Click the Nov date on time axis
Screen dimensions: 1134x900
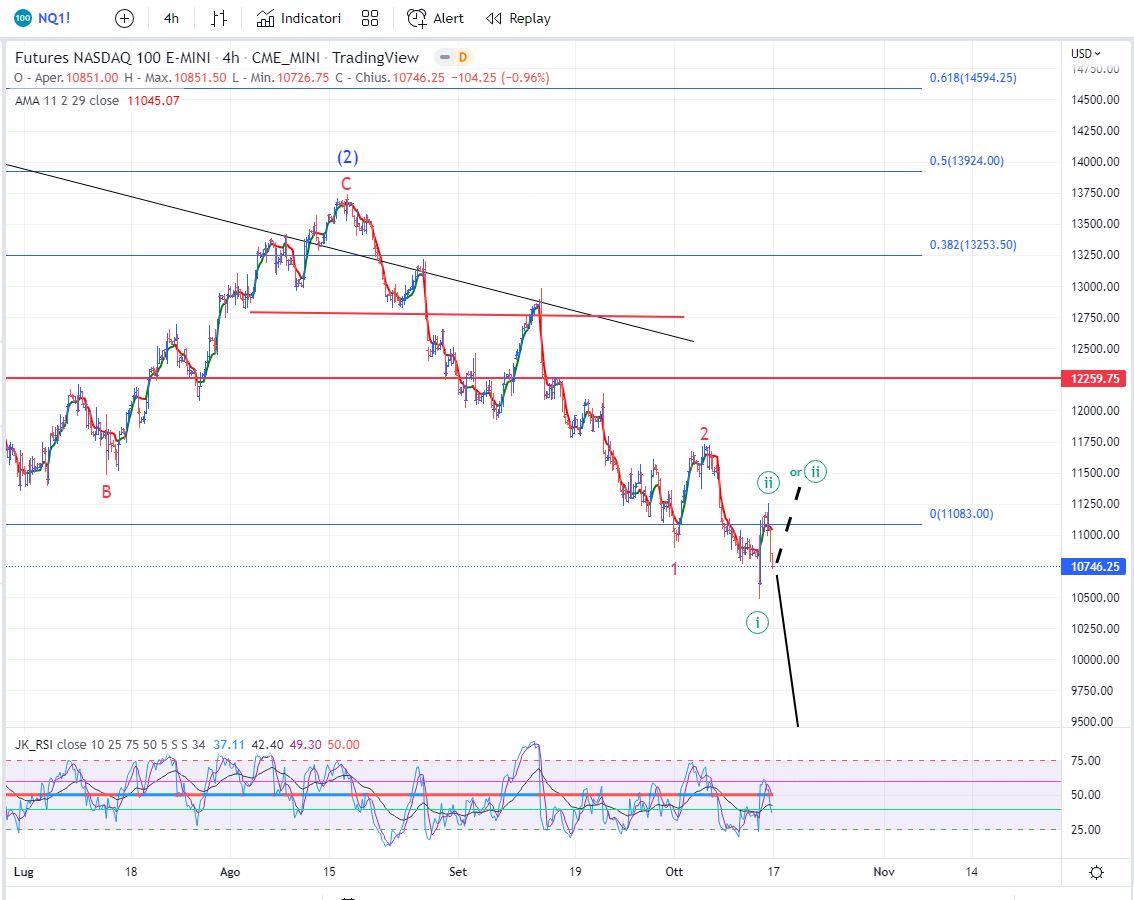tap(884, 872)
